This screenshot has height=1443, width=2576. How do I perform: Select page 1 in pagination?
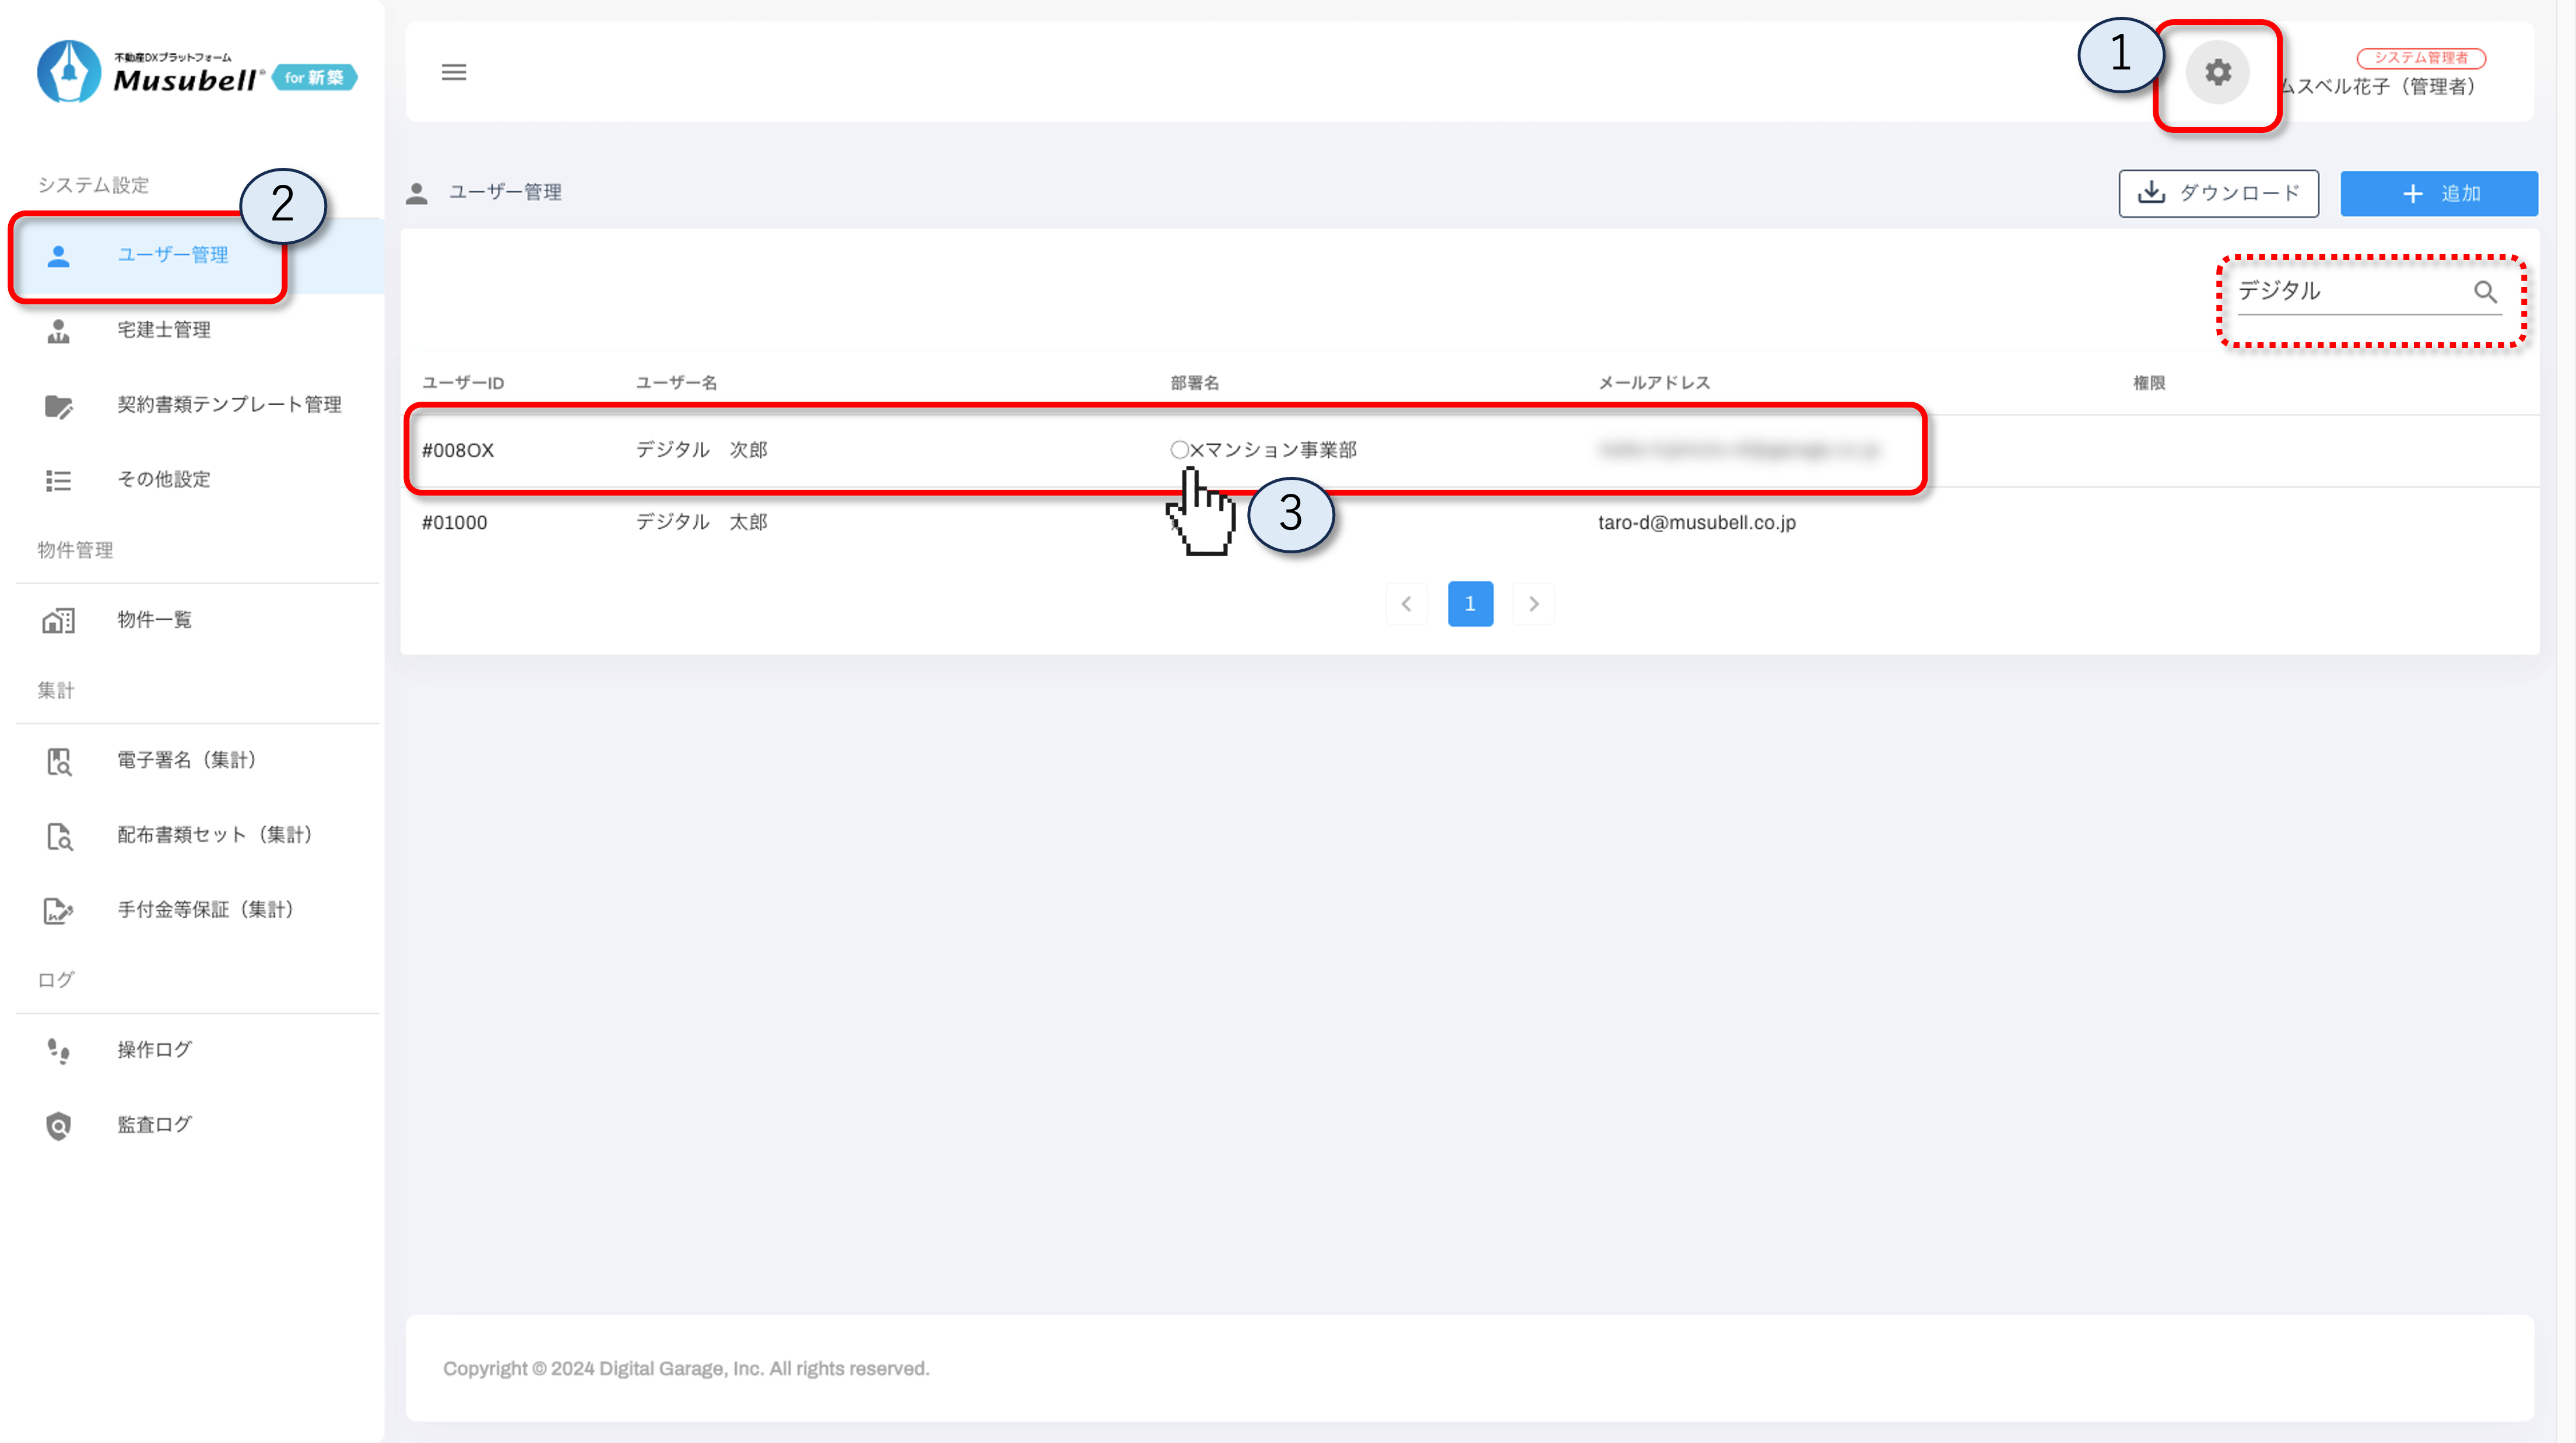click(x=1470, y=604)
